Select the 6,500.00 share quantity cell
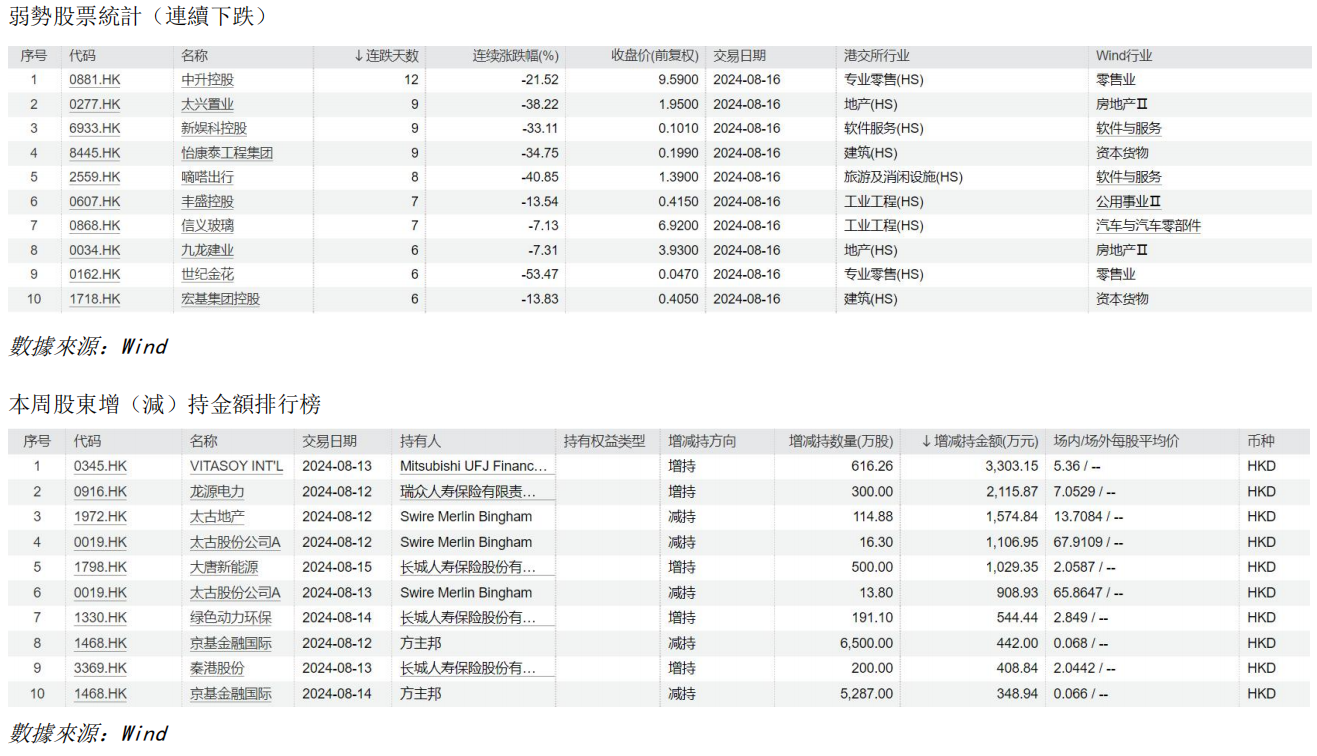 click(866, 643)
